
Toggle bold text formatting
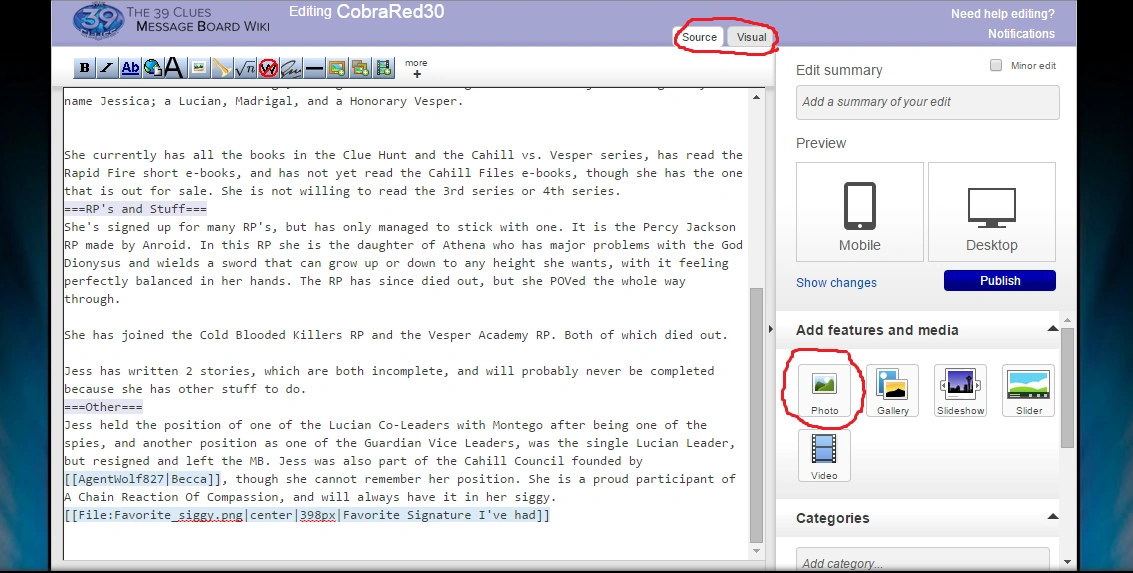84,68
